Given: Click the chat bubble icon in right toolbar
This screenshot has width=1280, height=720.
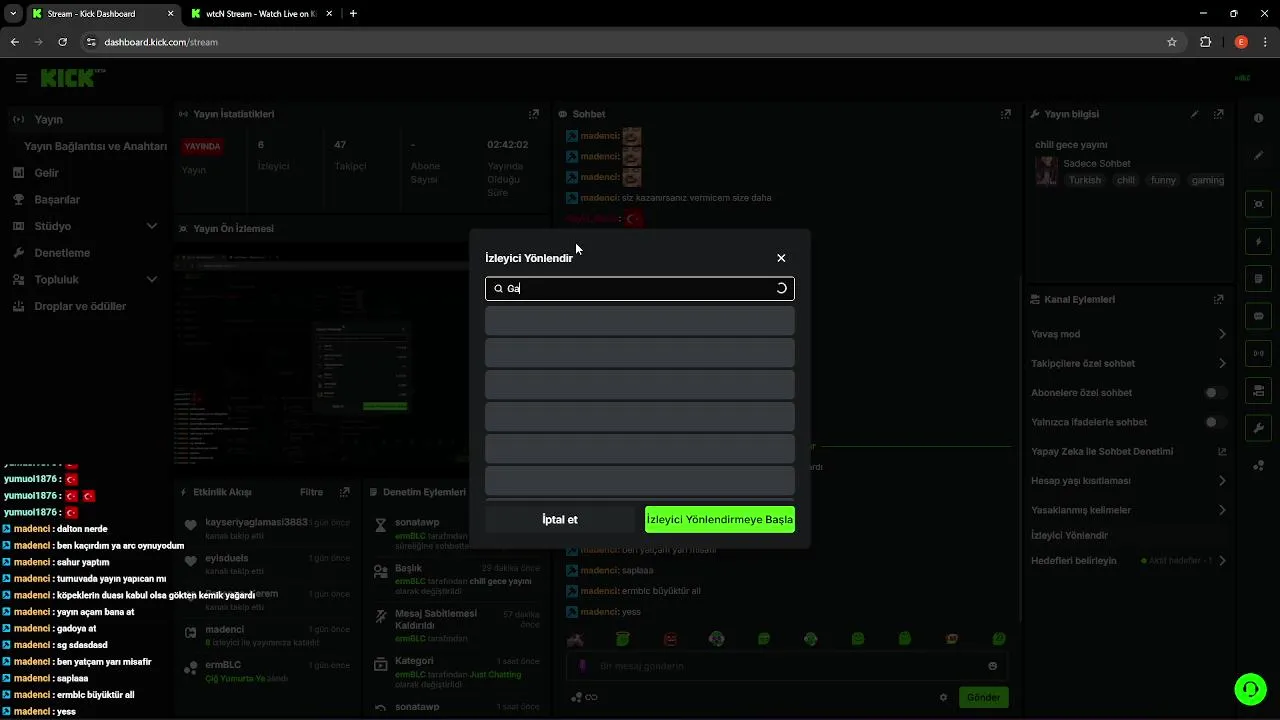Looking at the screenshot, I should [x=1258, y=315].
